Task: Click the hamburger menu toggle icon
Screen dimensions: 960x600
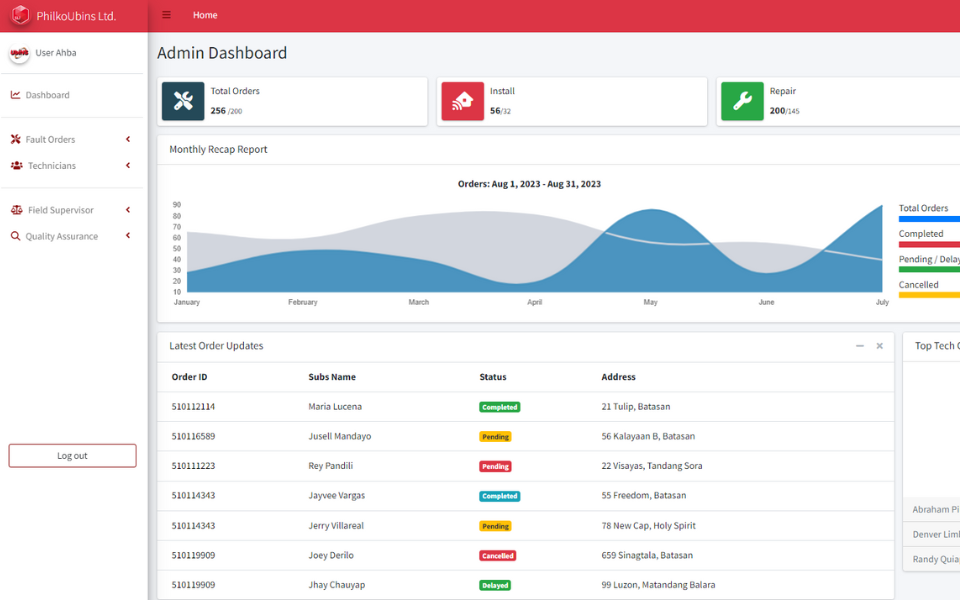Action: [166, 15]
